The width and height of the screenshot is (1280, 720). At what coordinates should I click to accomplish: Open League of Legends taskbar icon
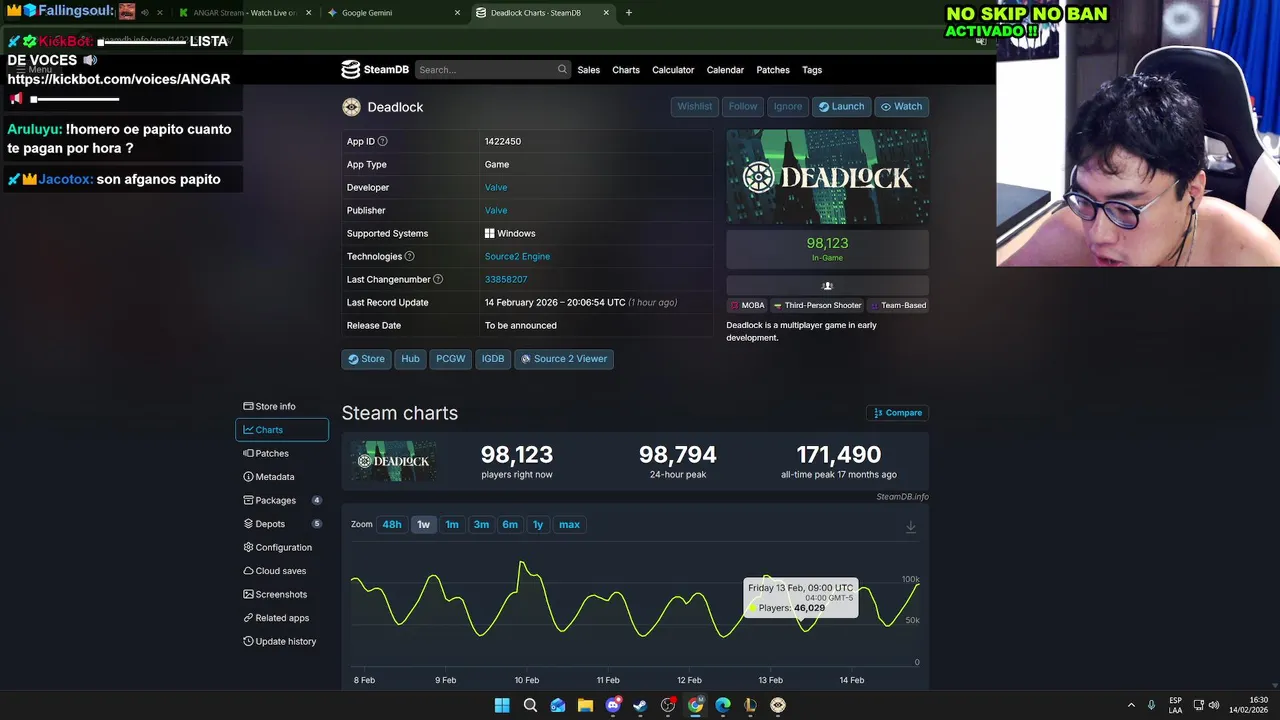tap(750, 705)
